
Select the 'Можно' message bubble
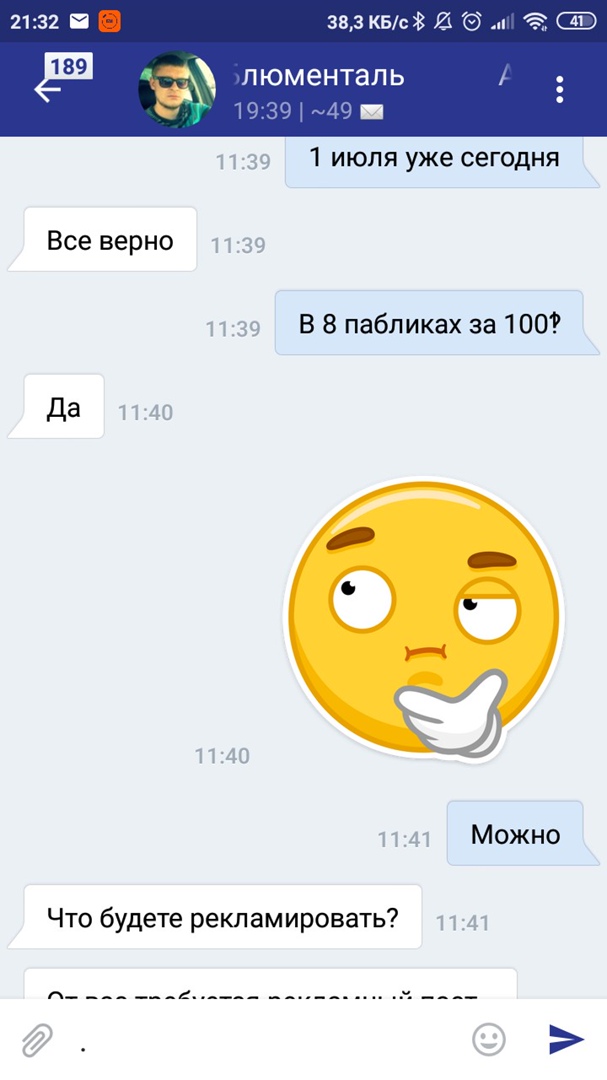point(515,835)
